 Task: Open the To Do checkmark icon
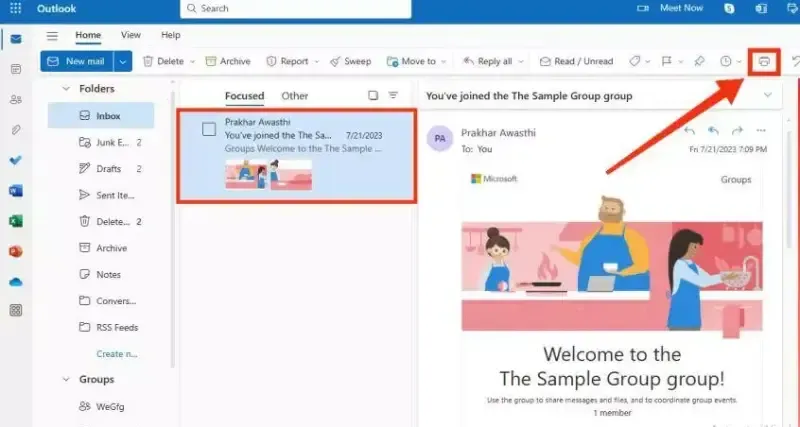[16, 160]
